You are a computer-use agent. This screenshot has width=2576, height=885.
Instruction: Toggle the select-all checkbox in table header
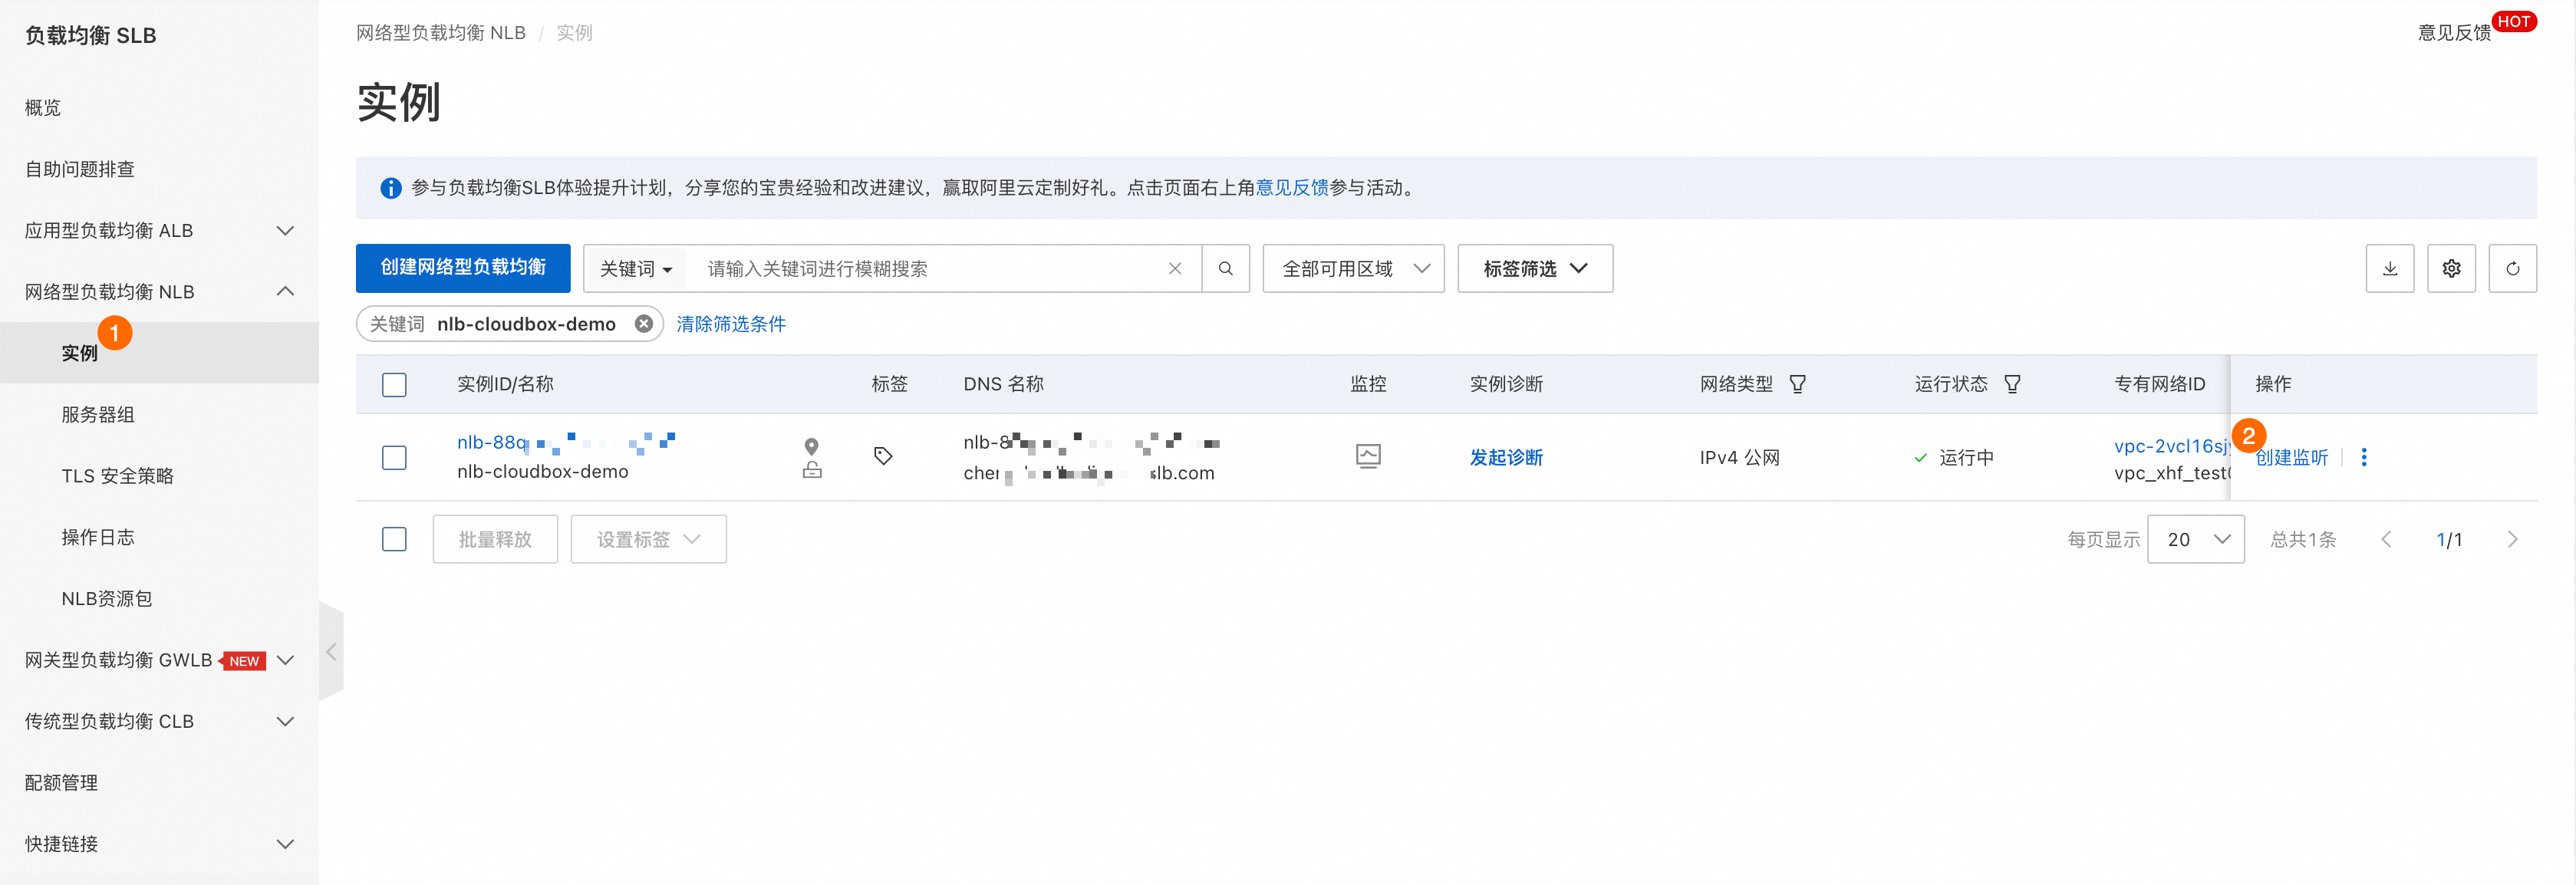point(394,384)
